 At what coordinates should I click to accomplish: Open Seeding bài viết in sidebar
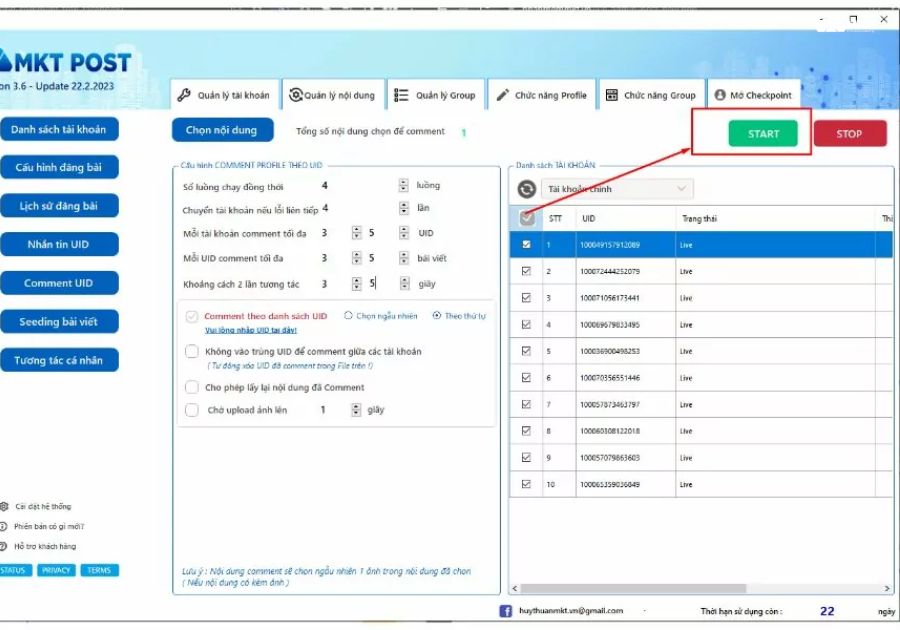59,322
